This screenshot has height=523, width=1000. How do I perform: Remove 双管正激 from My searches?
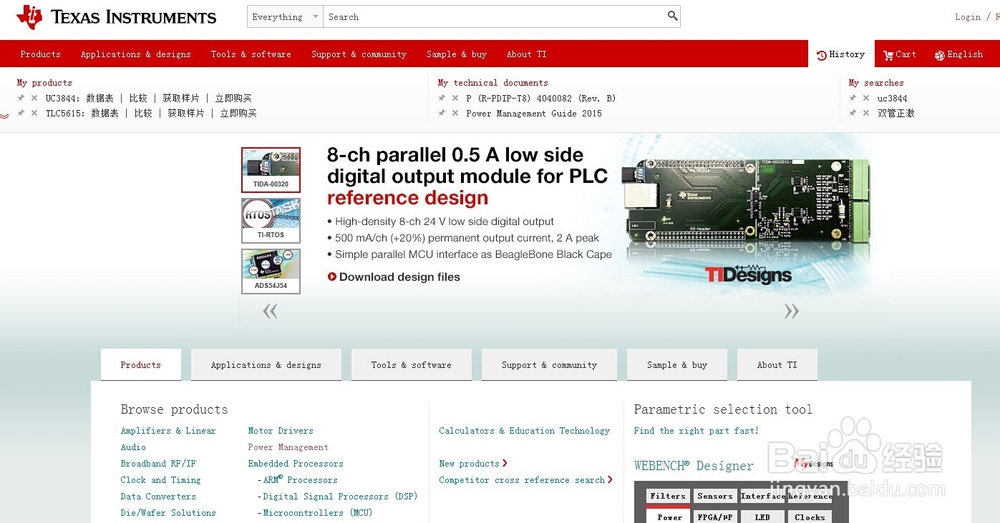[865, 113]
